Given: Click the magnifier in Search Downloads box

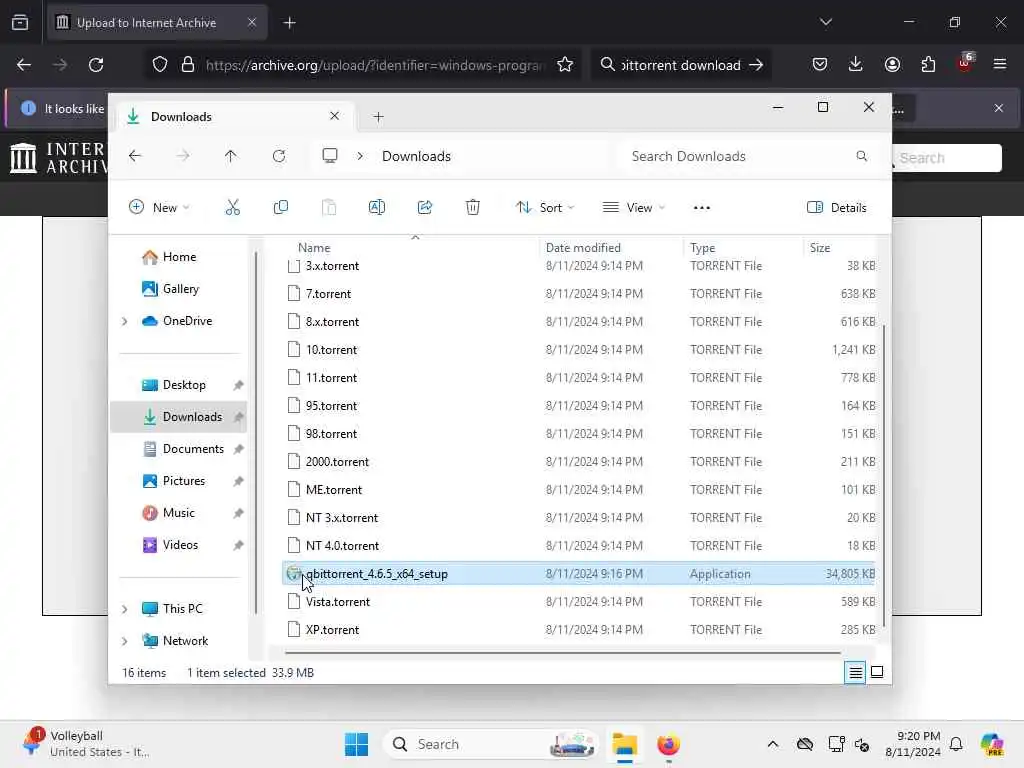Looking at the screenshot, I should coord(861,156).
